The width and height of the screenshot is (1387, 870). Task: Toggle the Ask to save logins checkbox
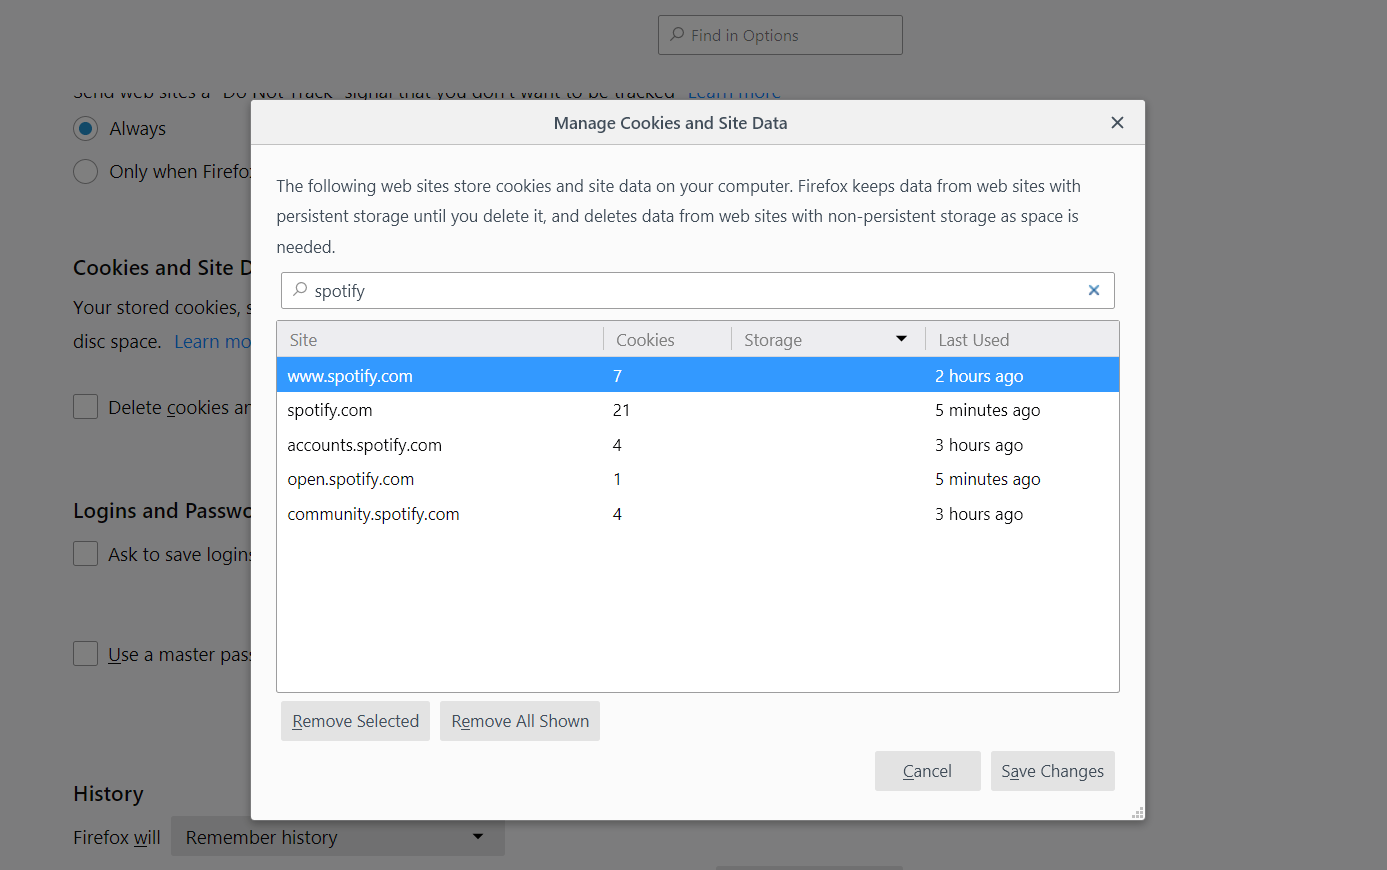(86, 554)
